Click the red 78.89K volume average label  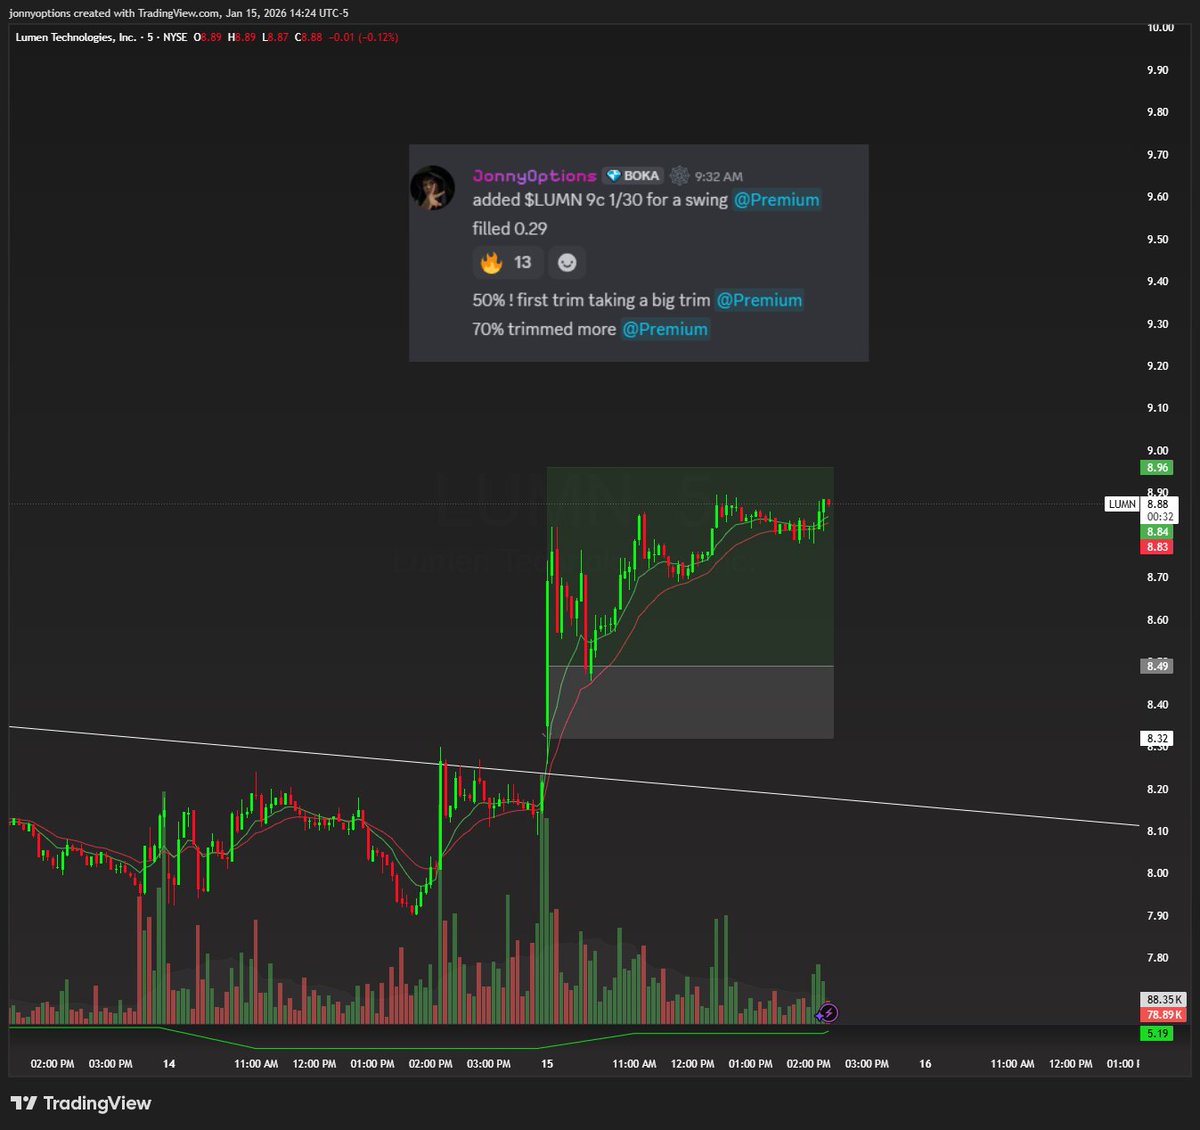1164,1015
